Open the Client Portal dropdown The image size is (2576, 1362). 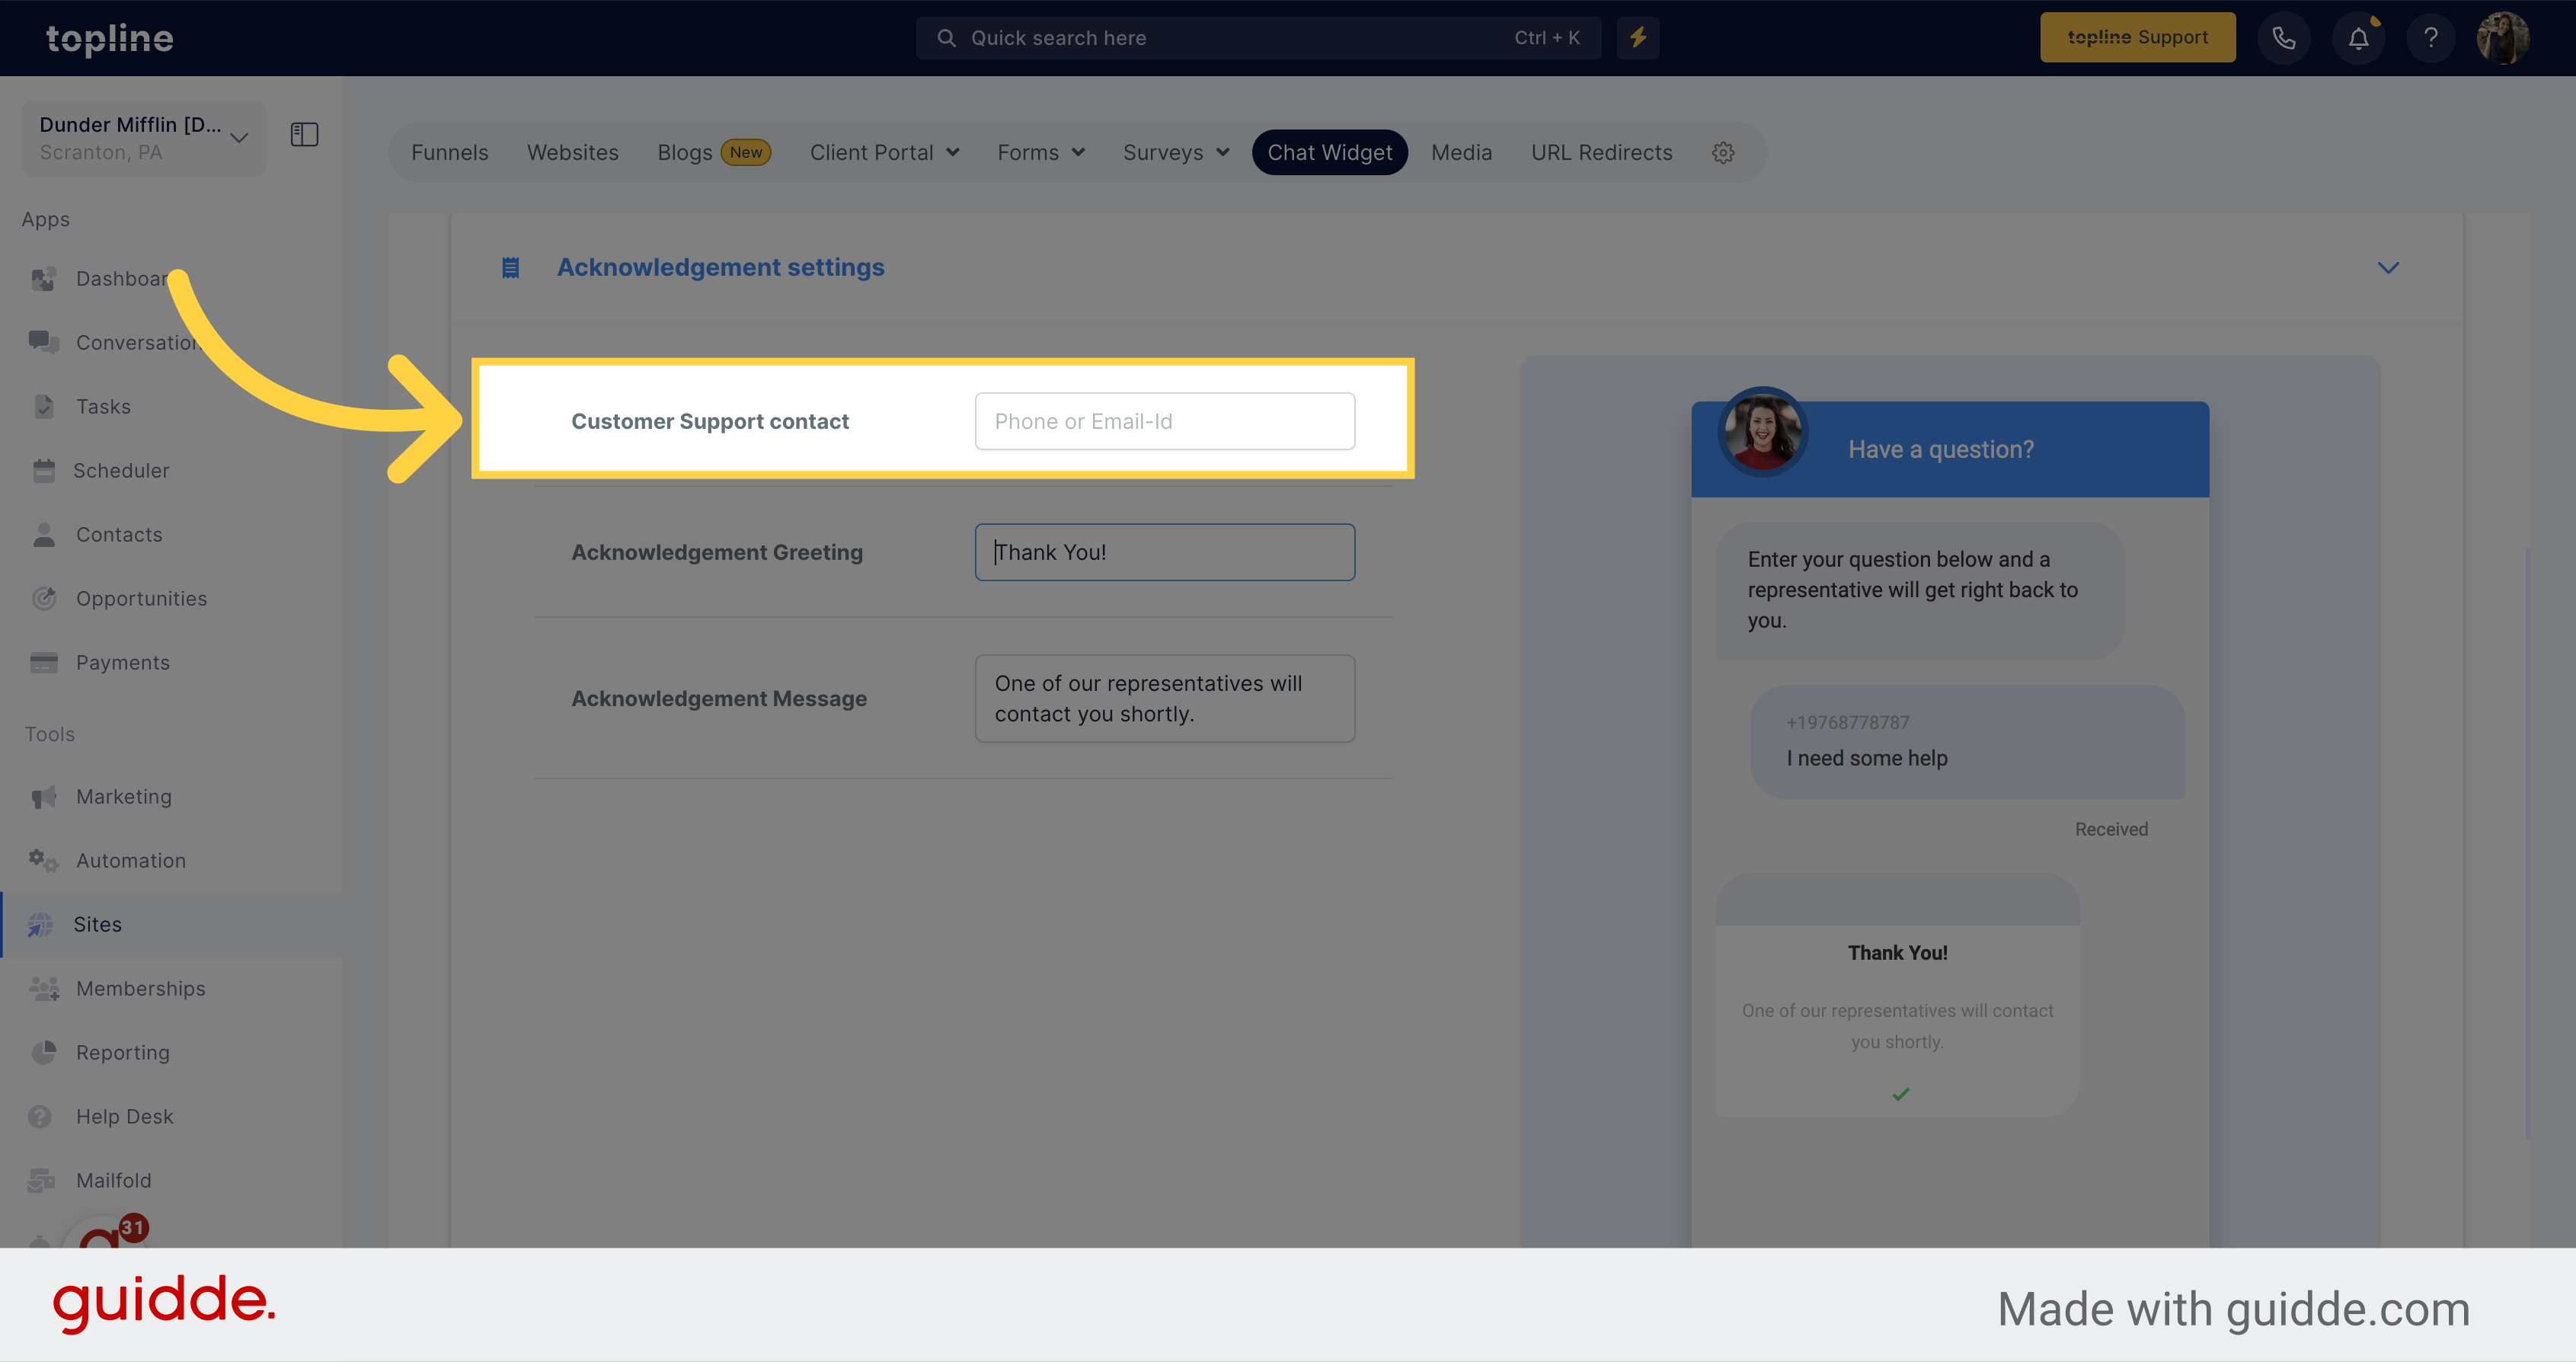883,152
